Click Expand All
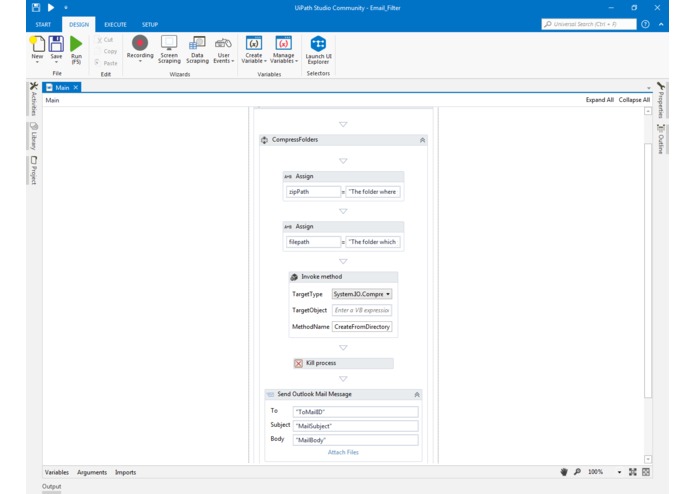The image size is (695, 494). point(599,100)
